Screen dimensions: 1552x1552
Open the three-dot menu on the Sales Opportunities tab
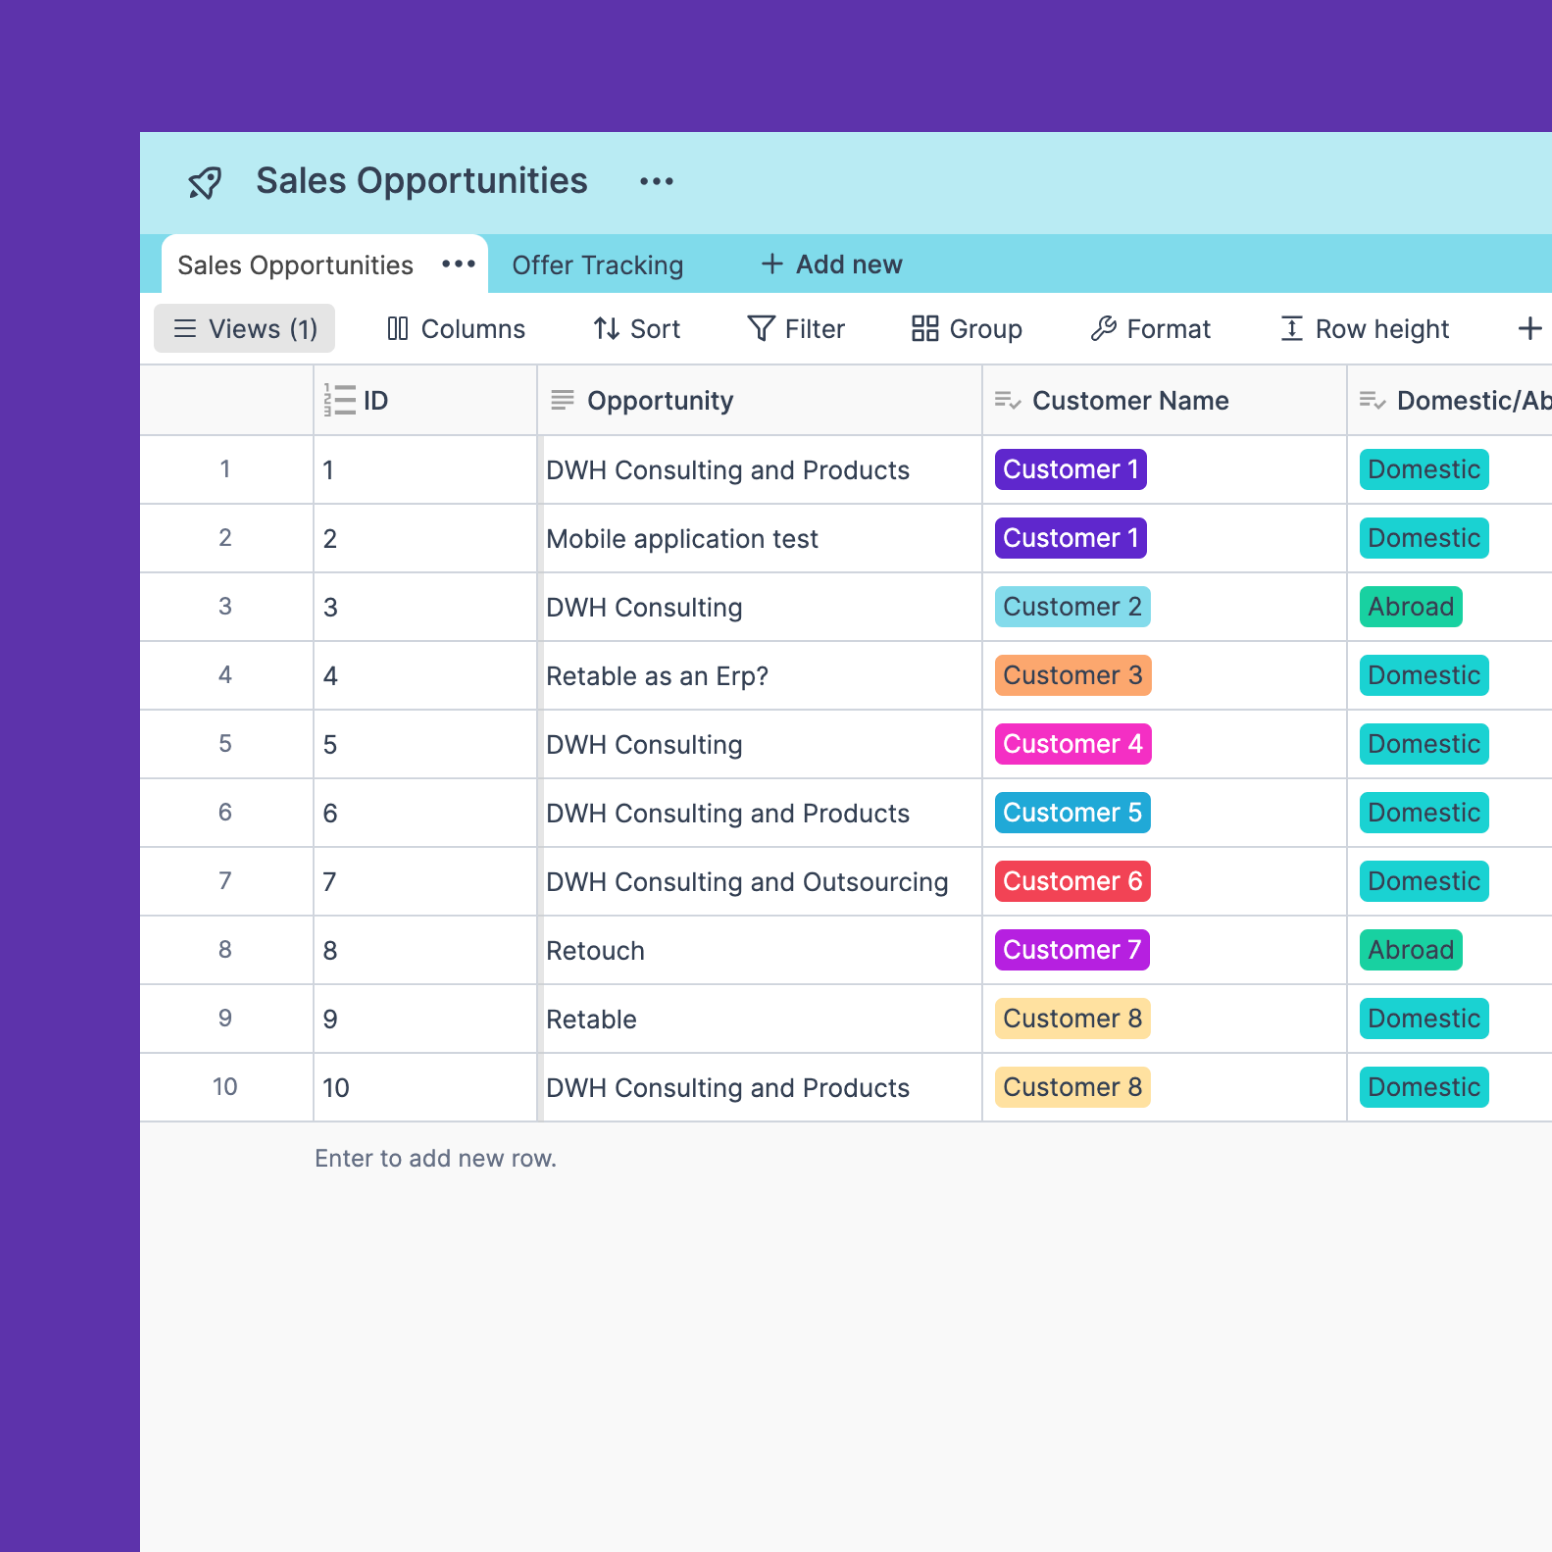(x=458, y=263)
